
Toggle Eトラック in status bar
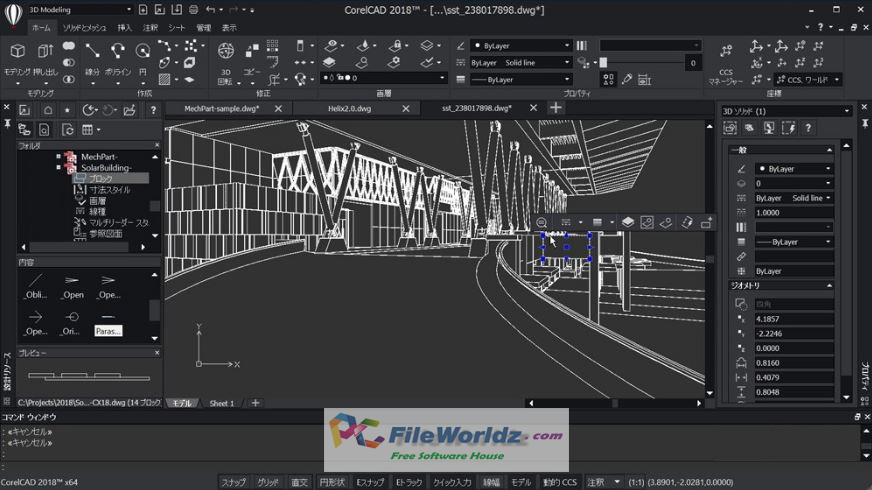(409, 482)
